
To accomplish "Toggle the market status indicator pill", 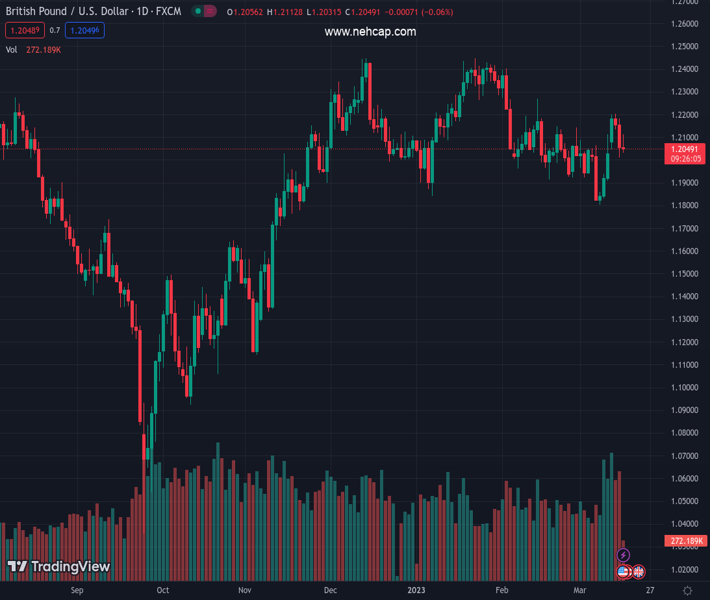I will coord(204,12).
